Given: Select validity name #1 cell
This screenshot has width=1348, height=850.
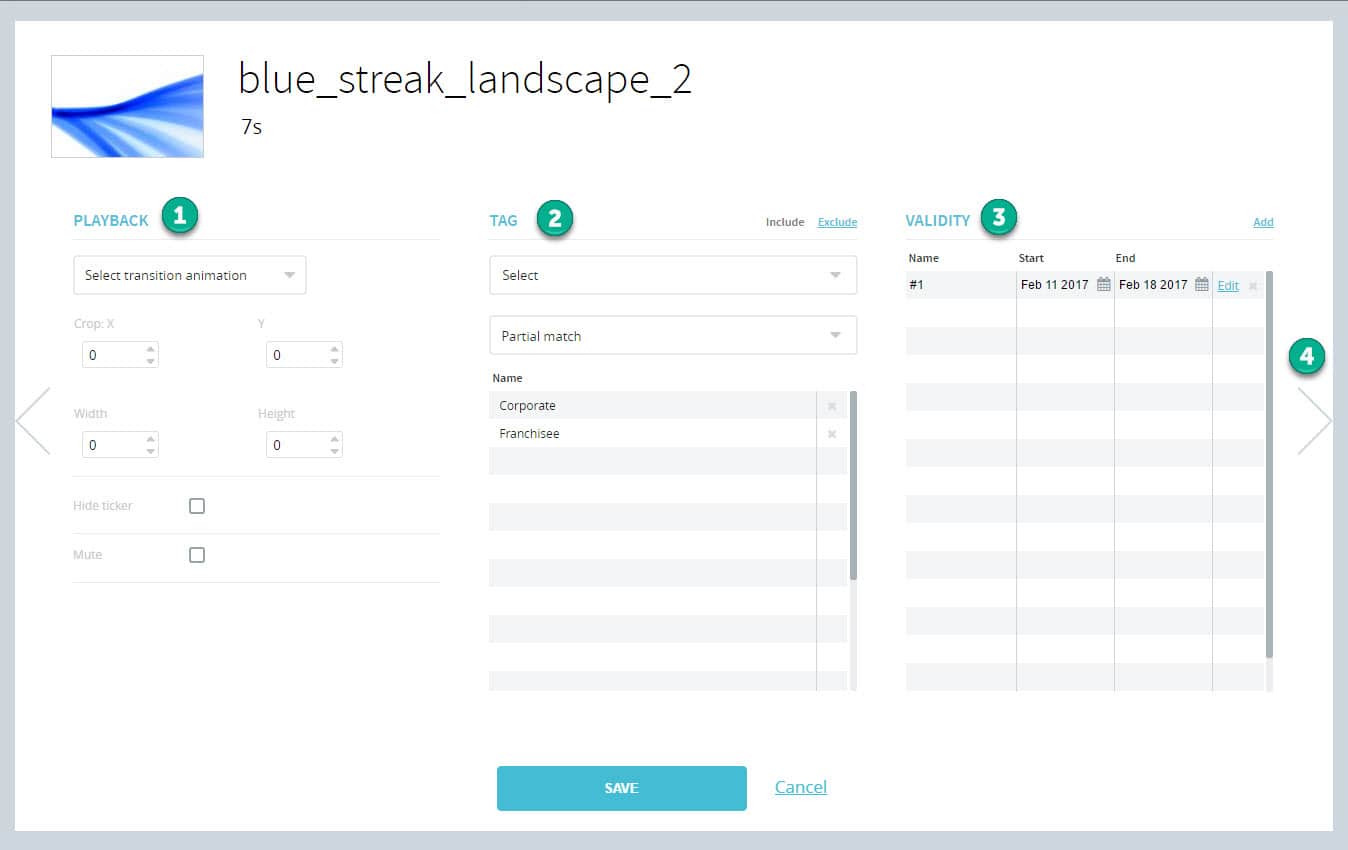Looking at the screenshot, I should pos(961,285).
